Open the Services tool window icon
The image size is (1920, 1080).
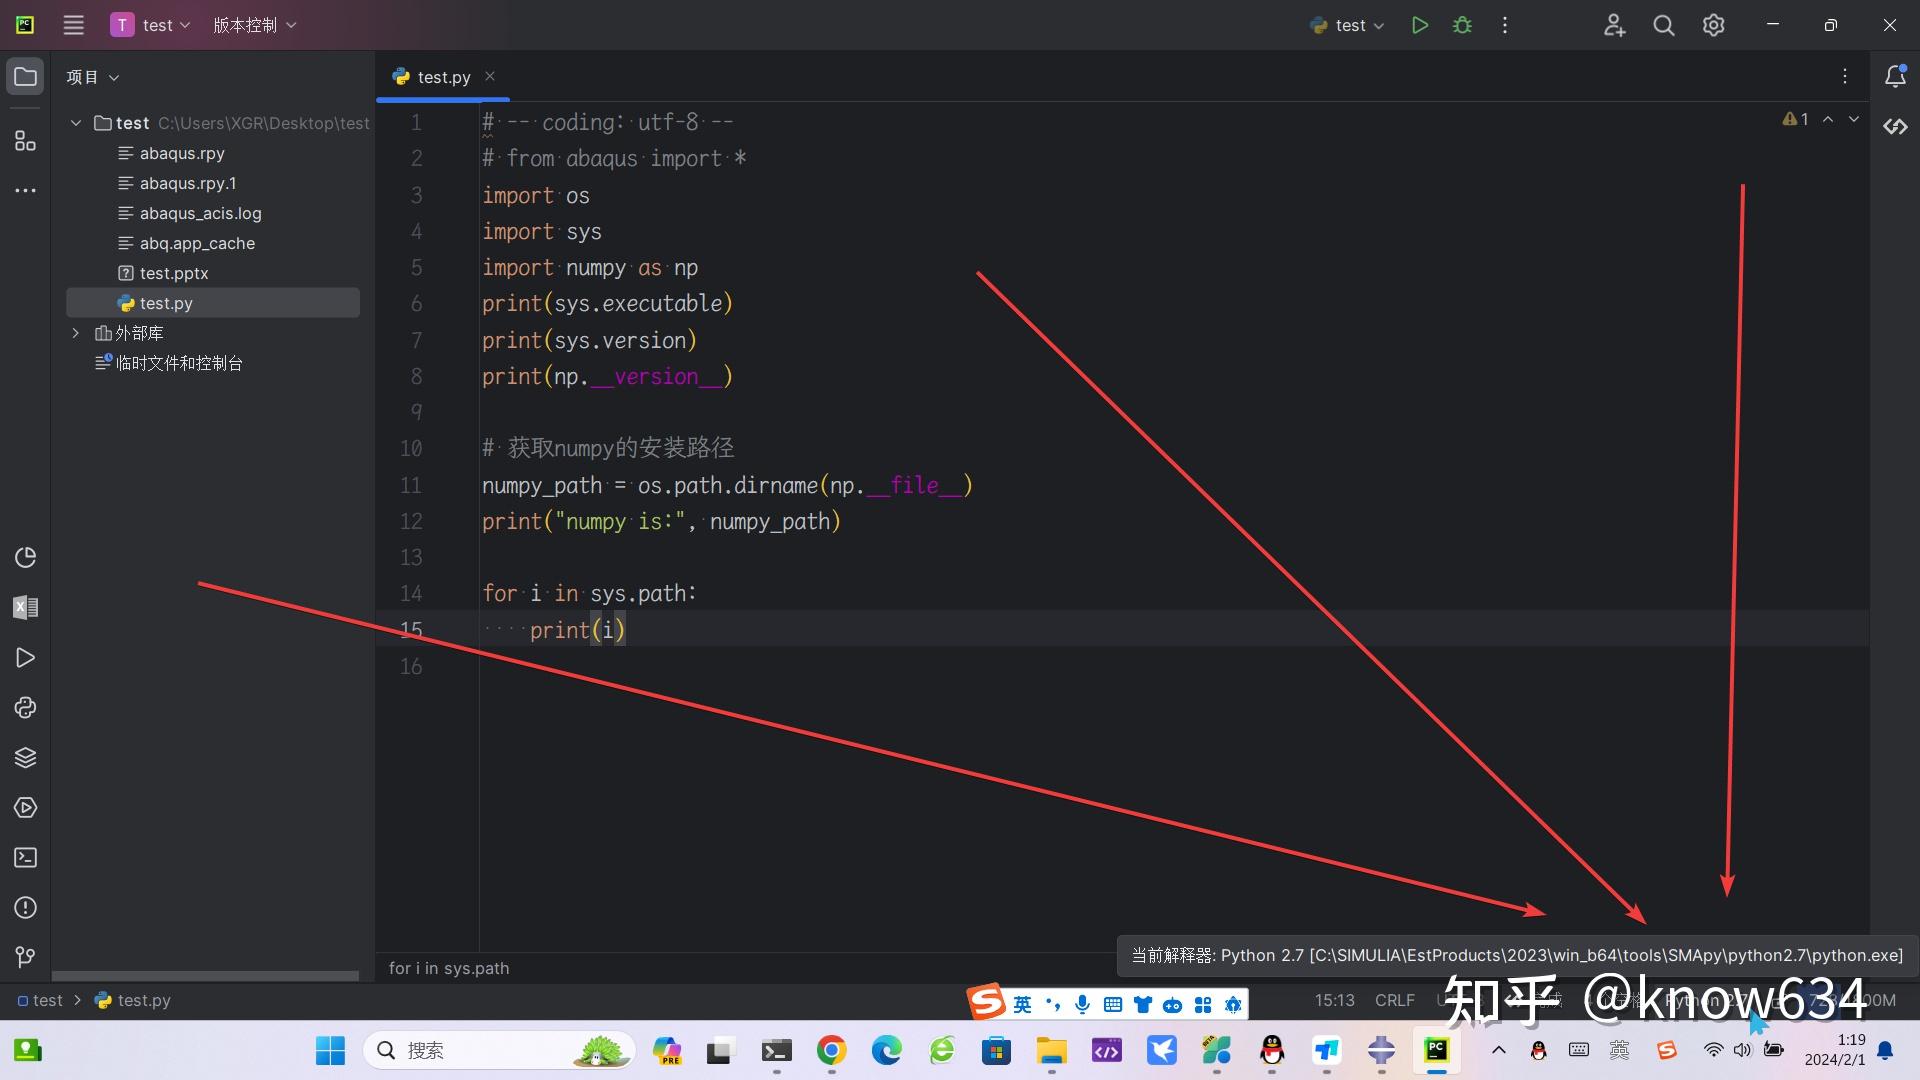[x=25, y=807]
